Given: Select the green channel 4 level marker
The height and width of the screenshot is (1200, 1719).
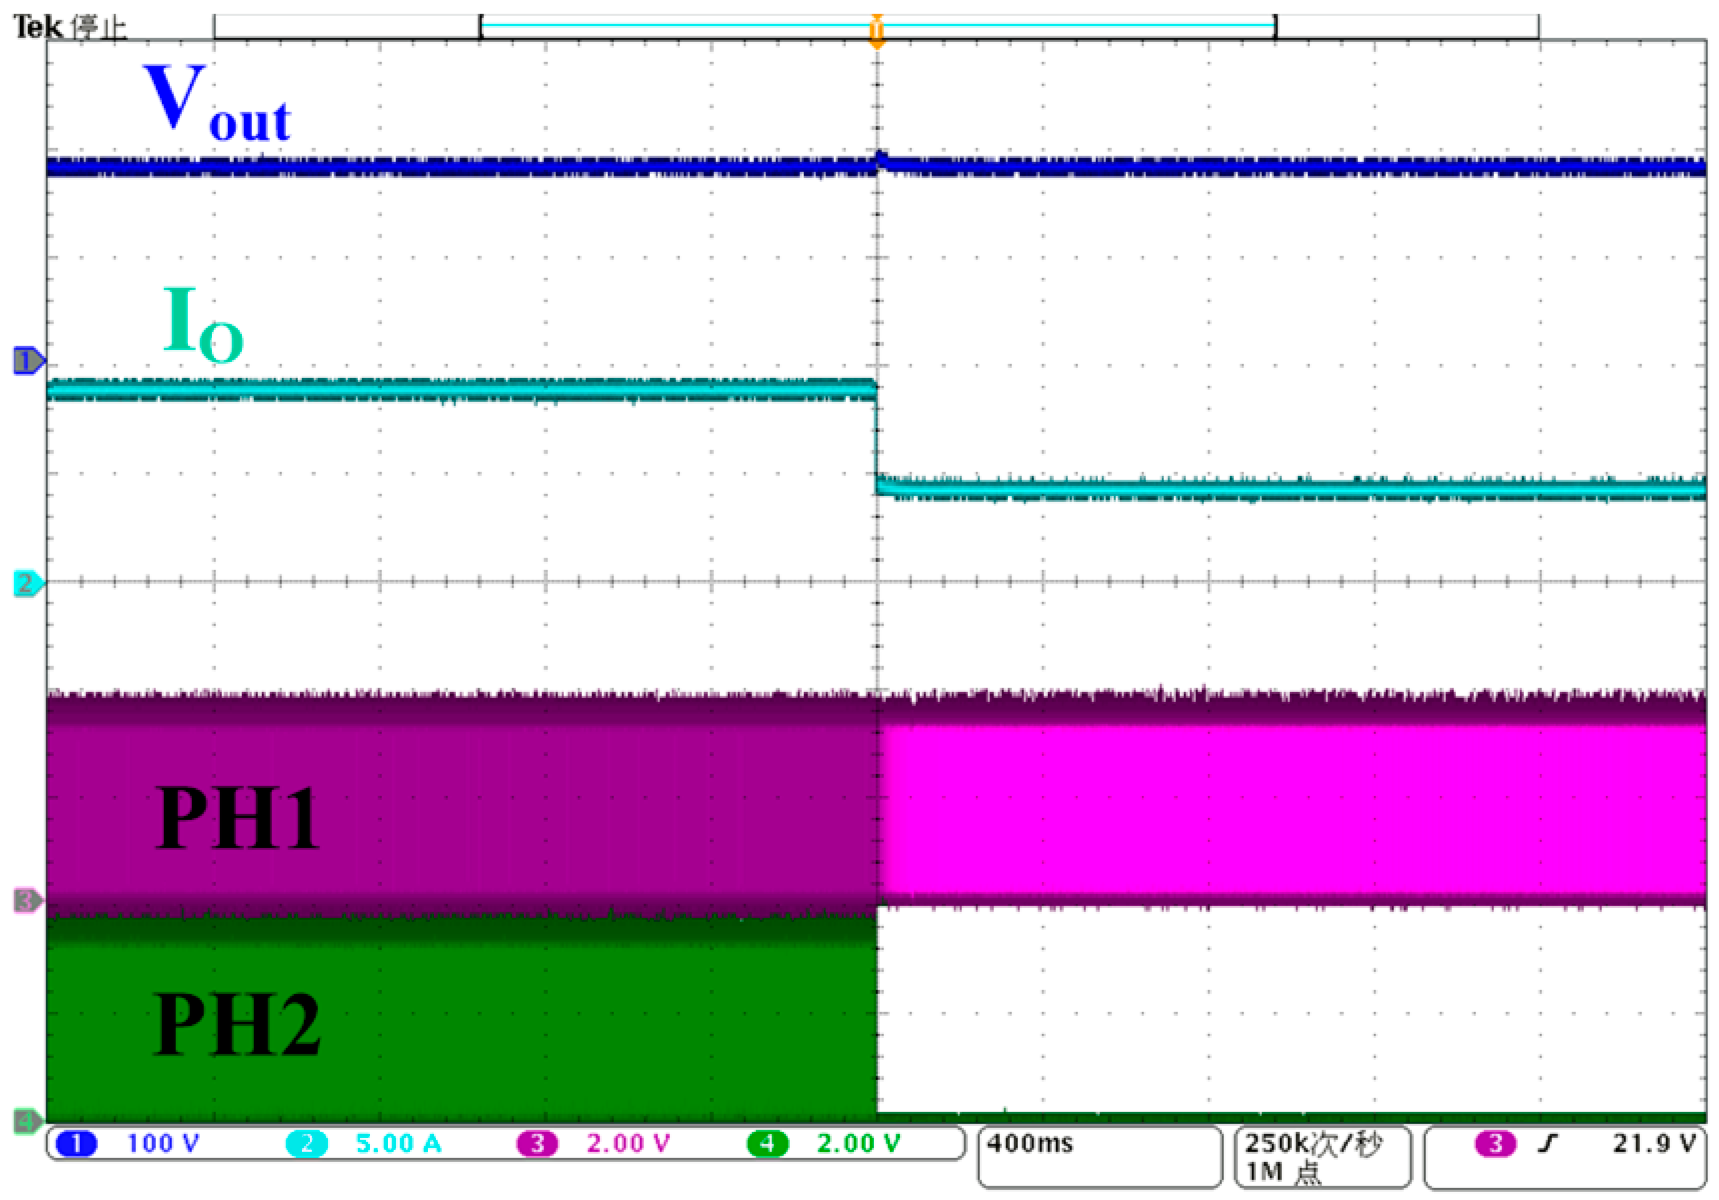Looking at the screenshot, I should coord(27,1121).
